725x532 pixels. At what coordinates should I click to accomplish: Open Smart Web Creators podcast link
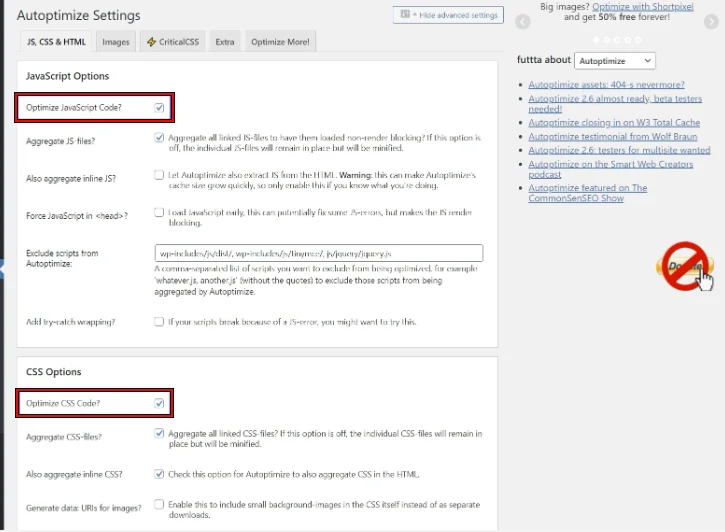(x=611, y=169)
